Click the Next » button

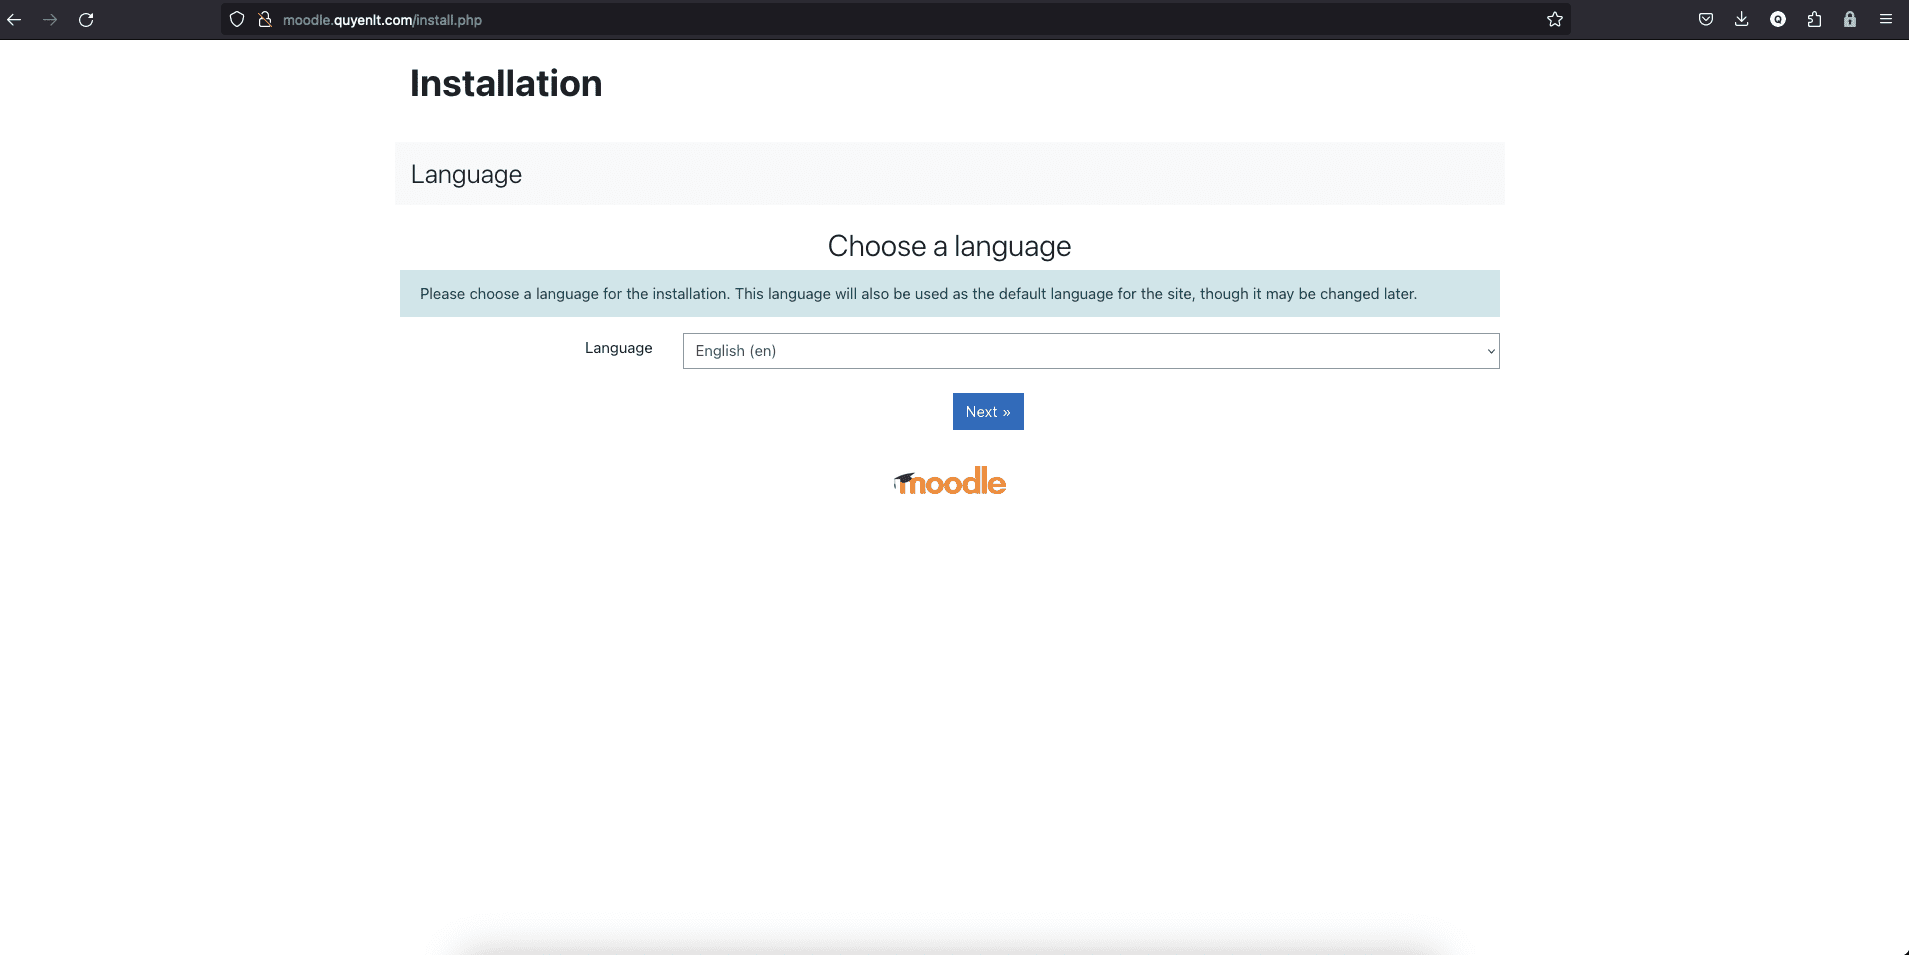pos(988,412)
